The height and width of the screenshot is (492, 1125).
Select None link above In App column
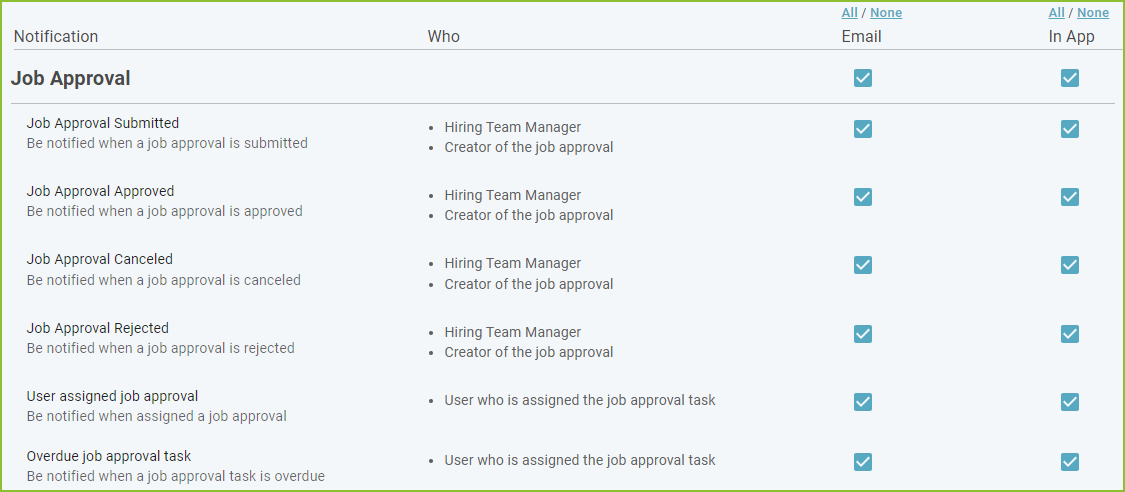point(1093,13)
